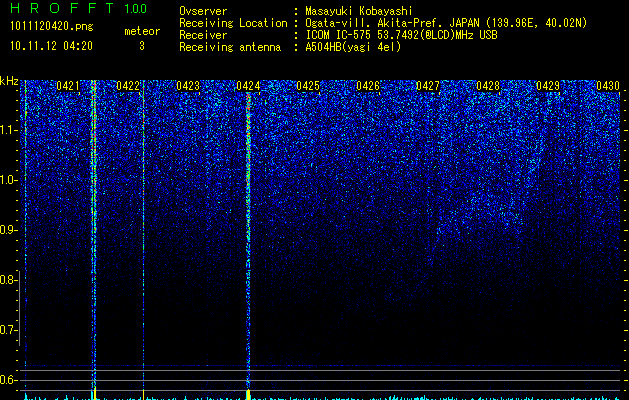629x400 pixels.
Task: Click the Receiving antenna field label
Action: (x=230, y=47)
